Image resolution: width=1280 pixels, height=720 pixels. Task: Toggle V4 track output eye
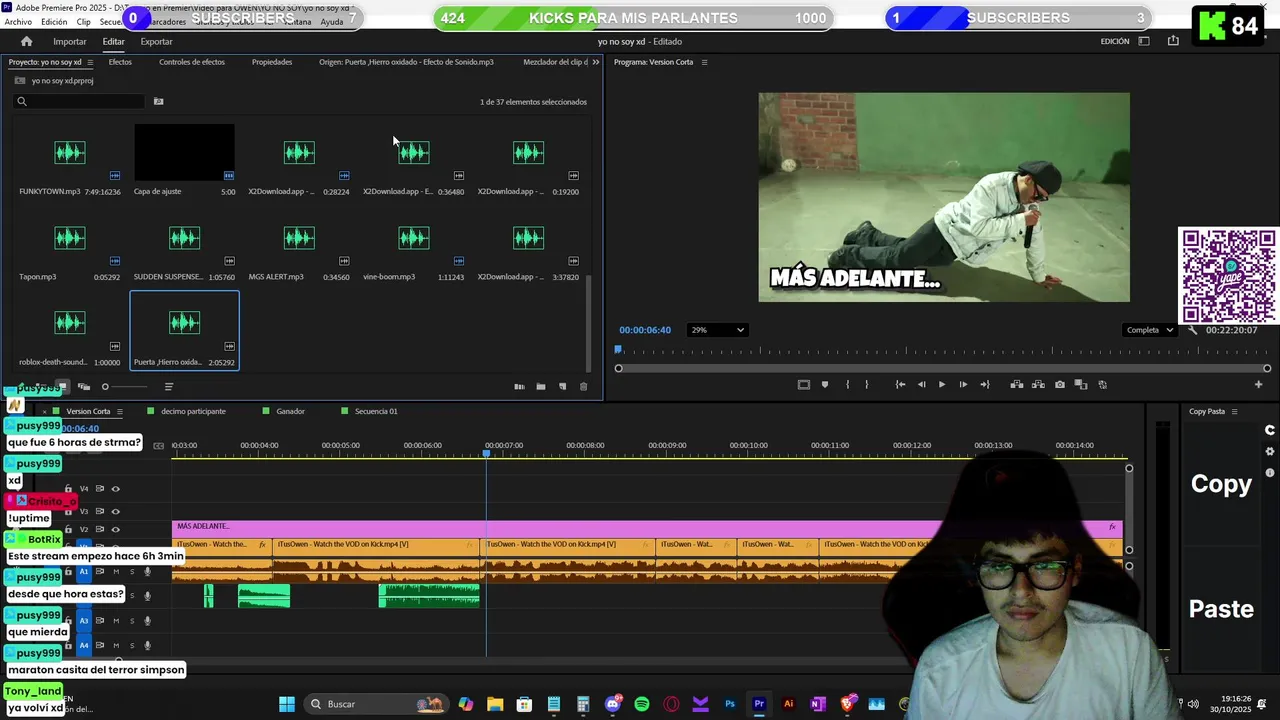[116, 489]
